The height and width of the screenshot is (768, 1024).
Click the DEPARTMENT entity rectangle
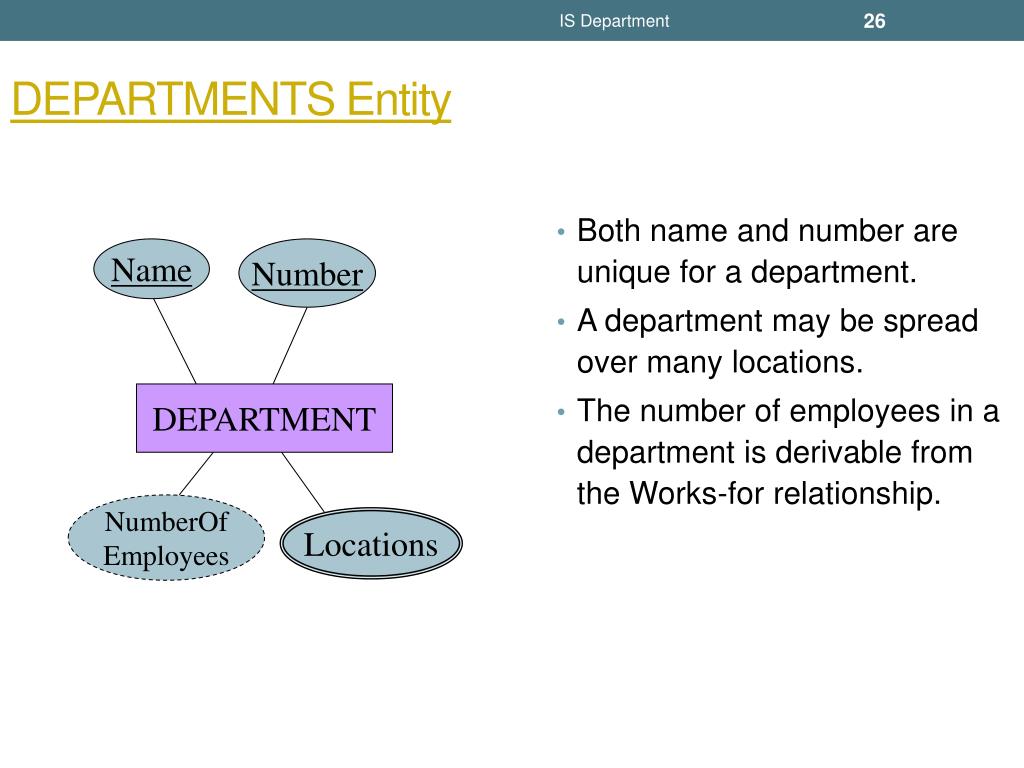point(264,418)
